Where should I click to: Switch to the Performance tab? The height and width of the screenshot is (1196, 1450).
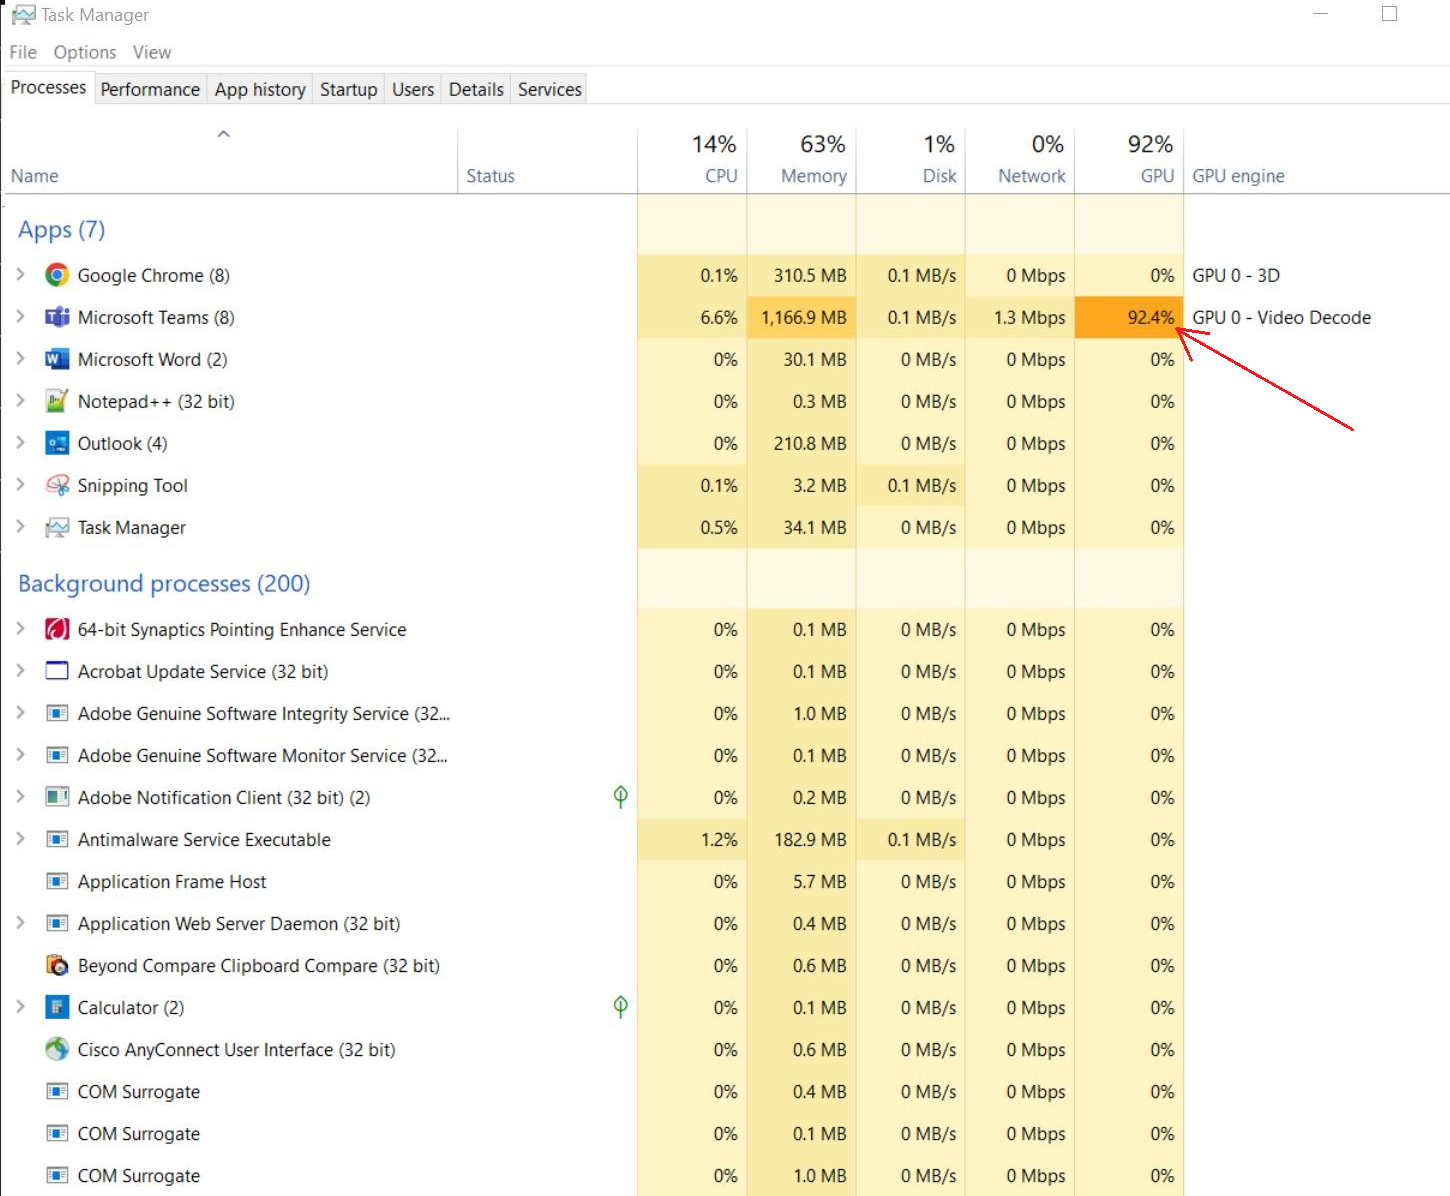[149, 89]
